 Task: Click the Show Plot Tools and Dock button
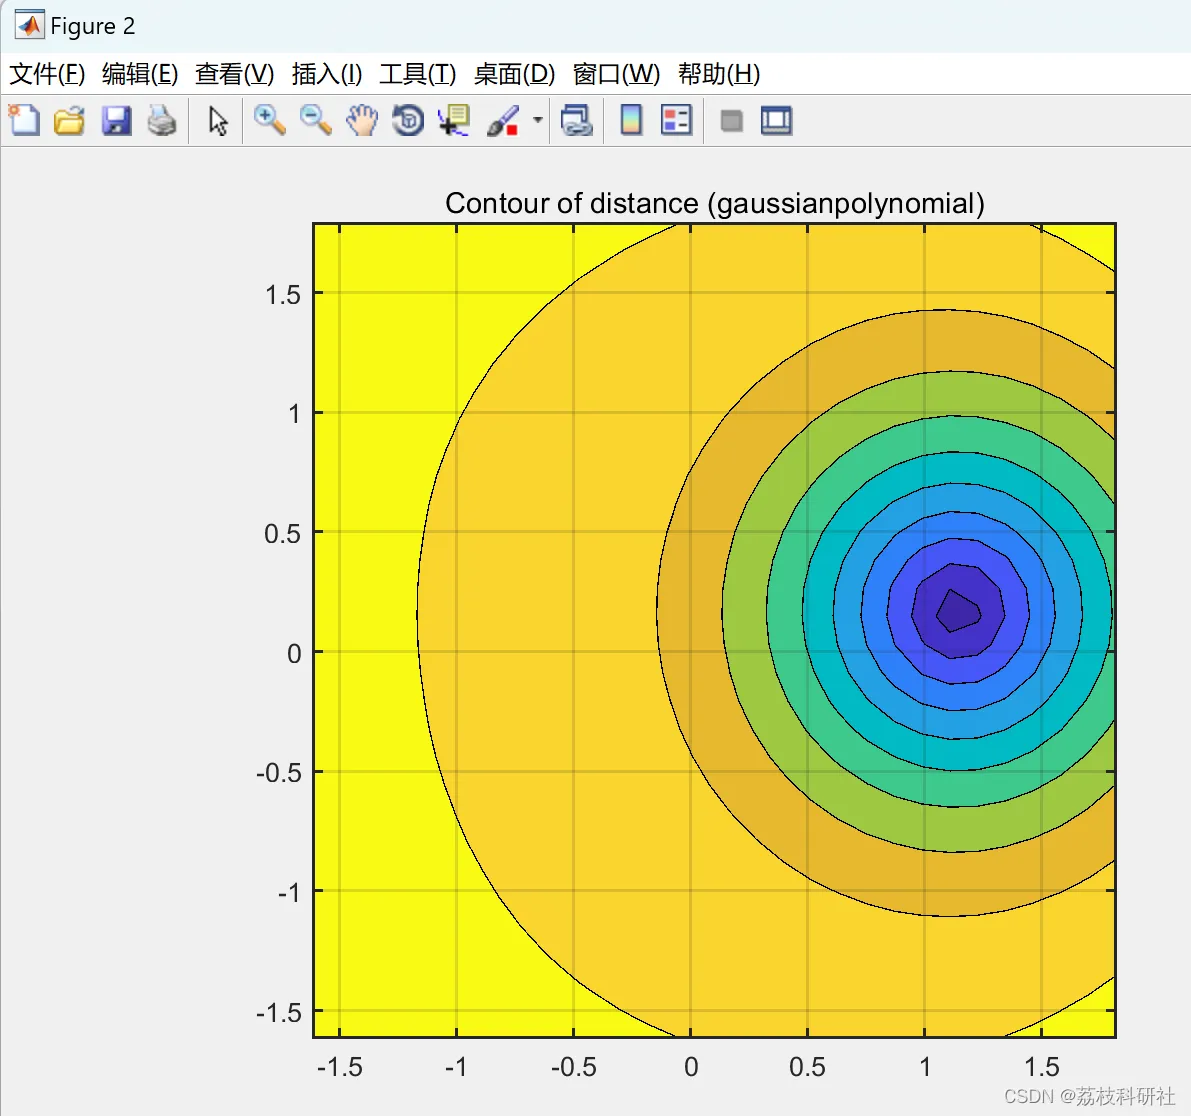pos(776,121)
